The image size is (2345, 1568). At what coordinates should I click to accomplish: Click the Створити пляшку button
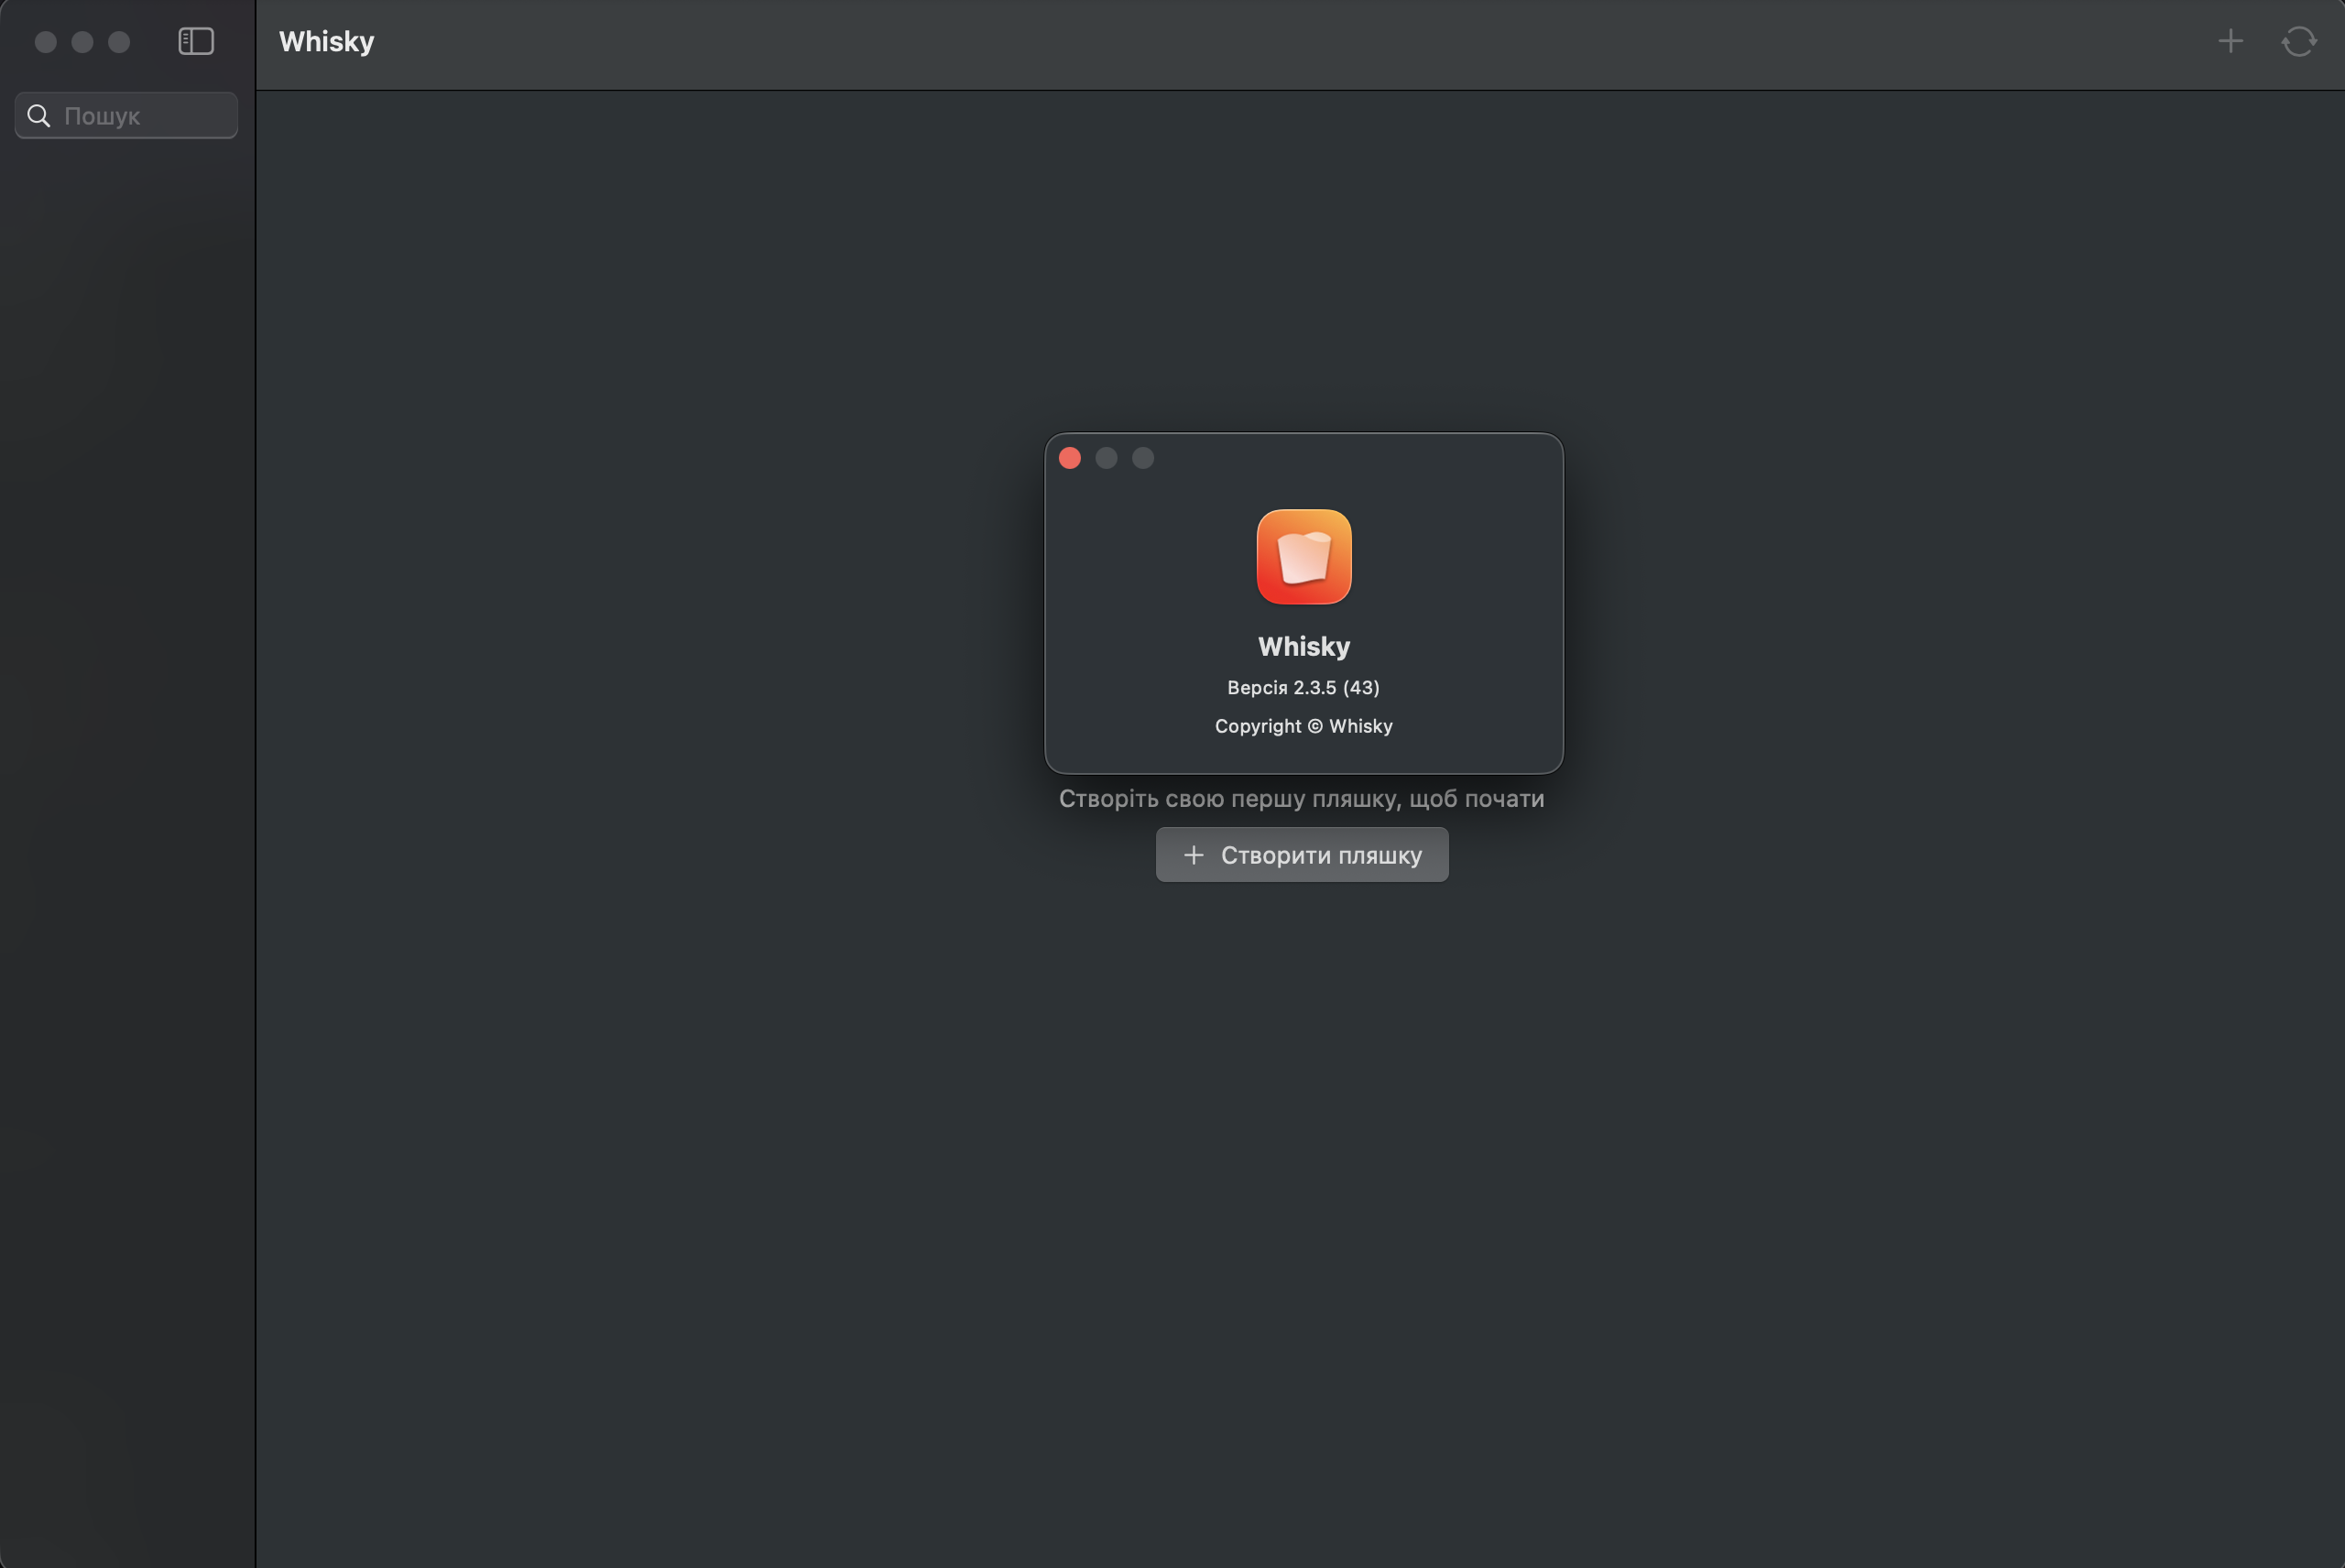tap(1302, 855)
